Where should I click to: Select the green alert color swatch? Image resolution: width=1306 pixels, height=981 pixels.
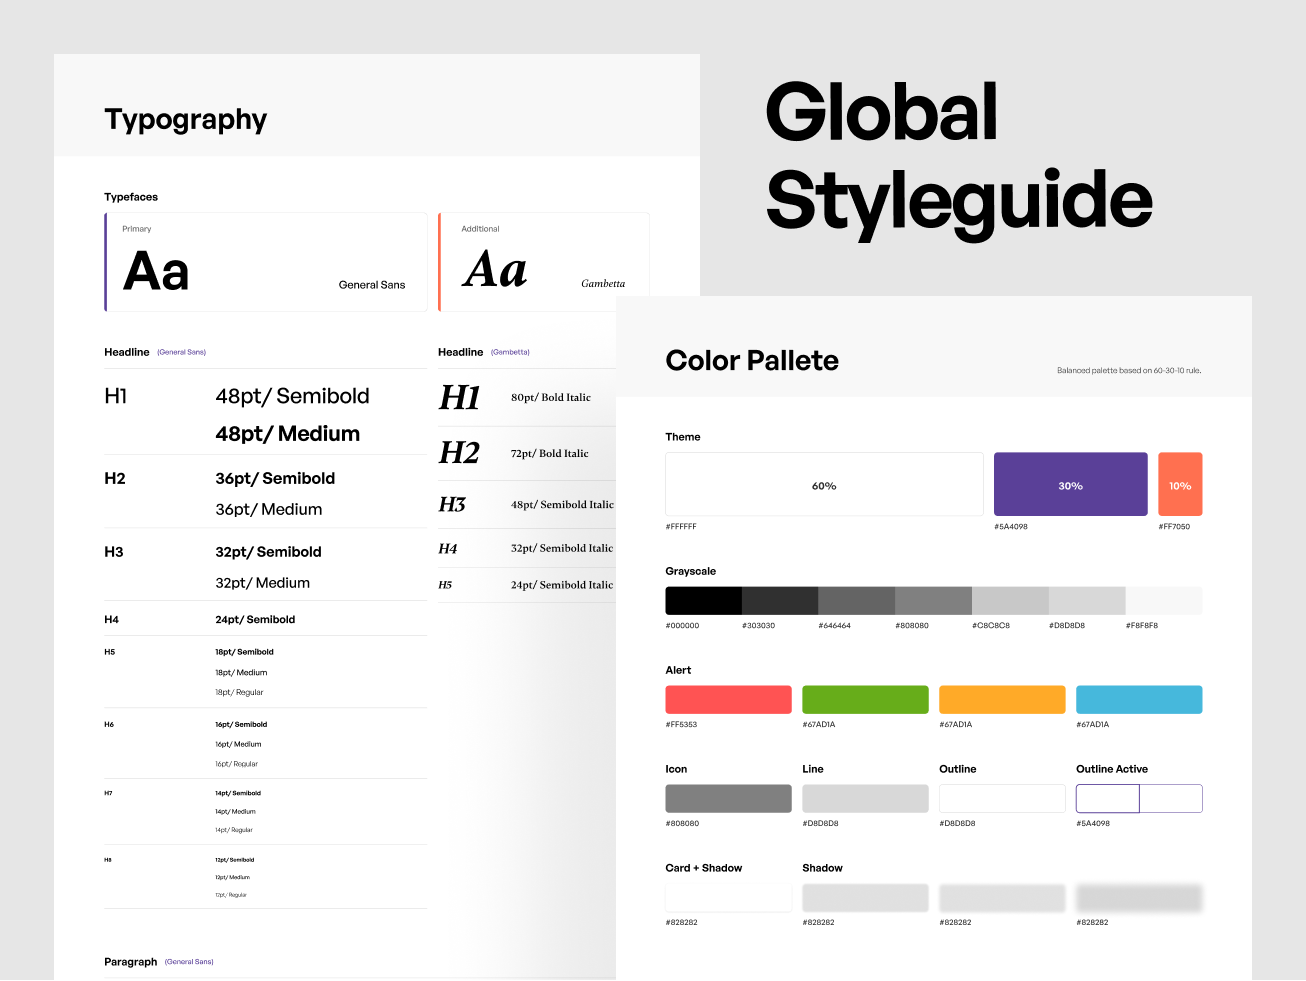(x=865, y=699)
